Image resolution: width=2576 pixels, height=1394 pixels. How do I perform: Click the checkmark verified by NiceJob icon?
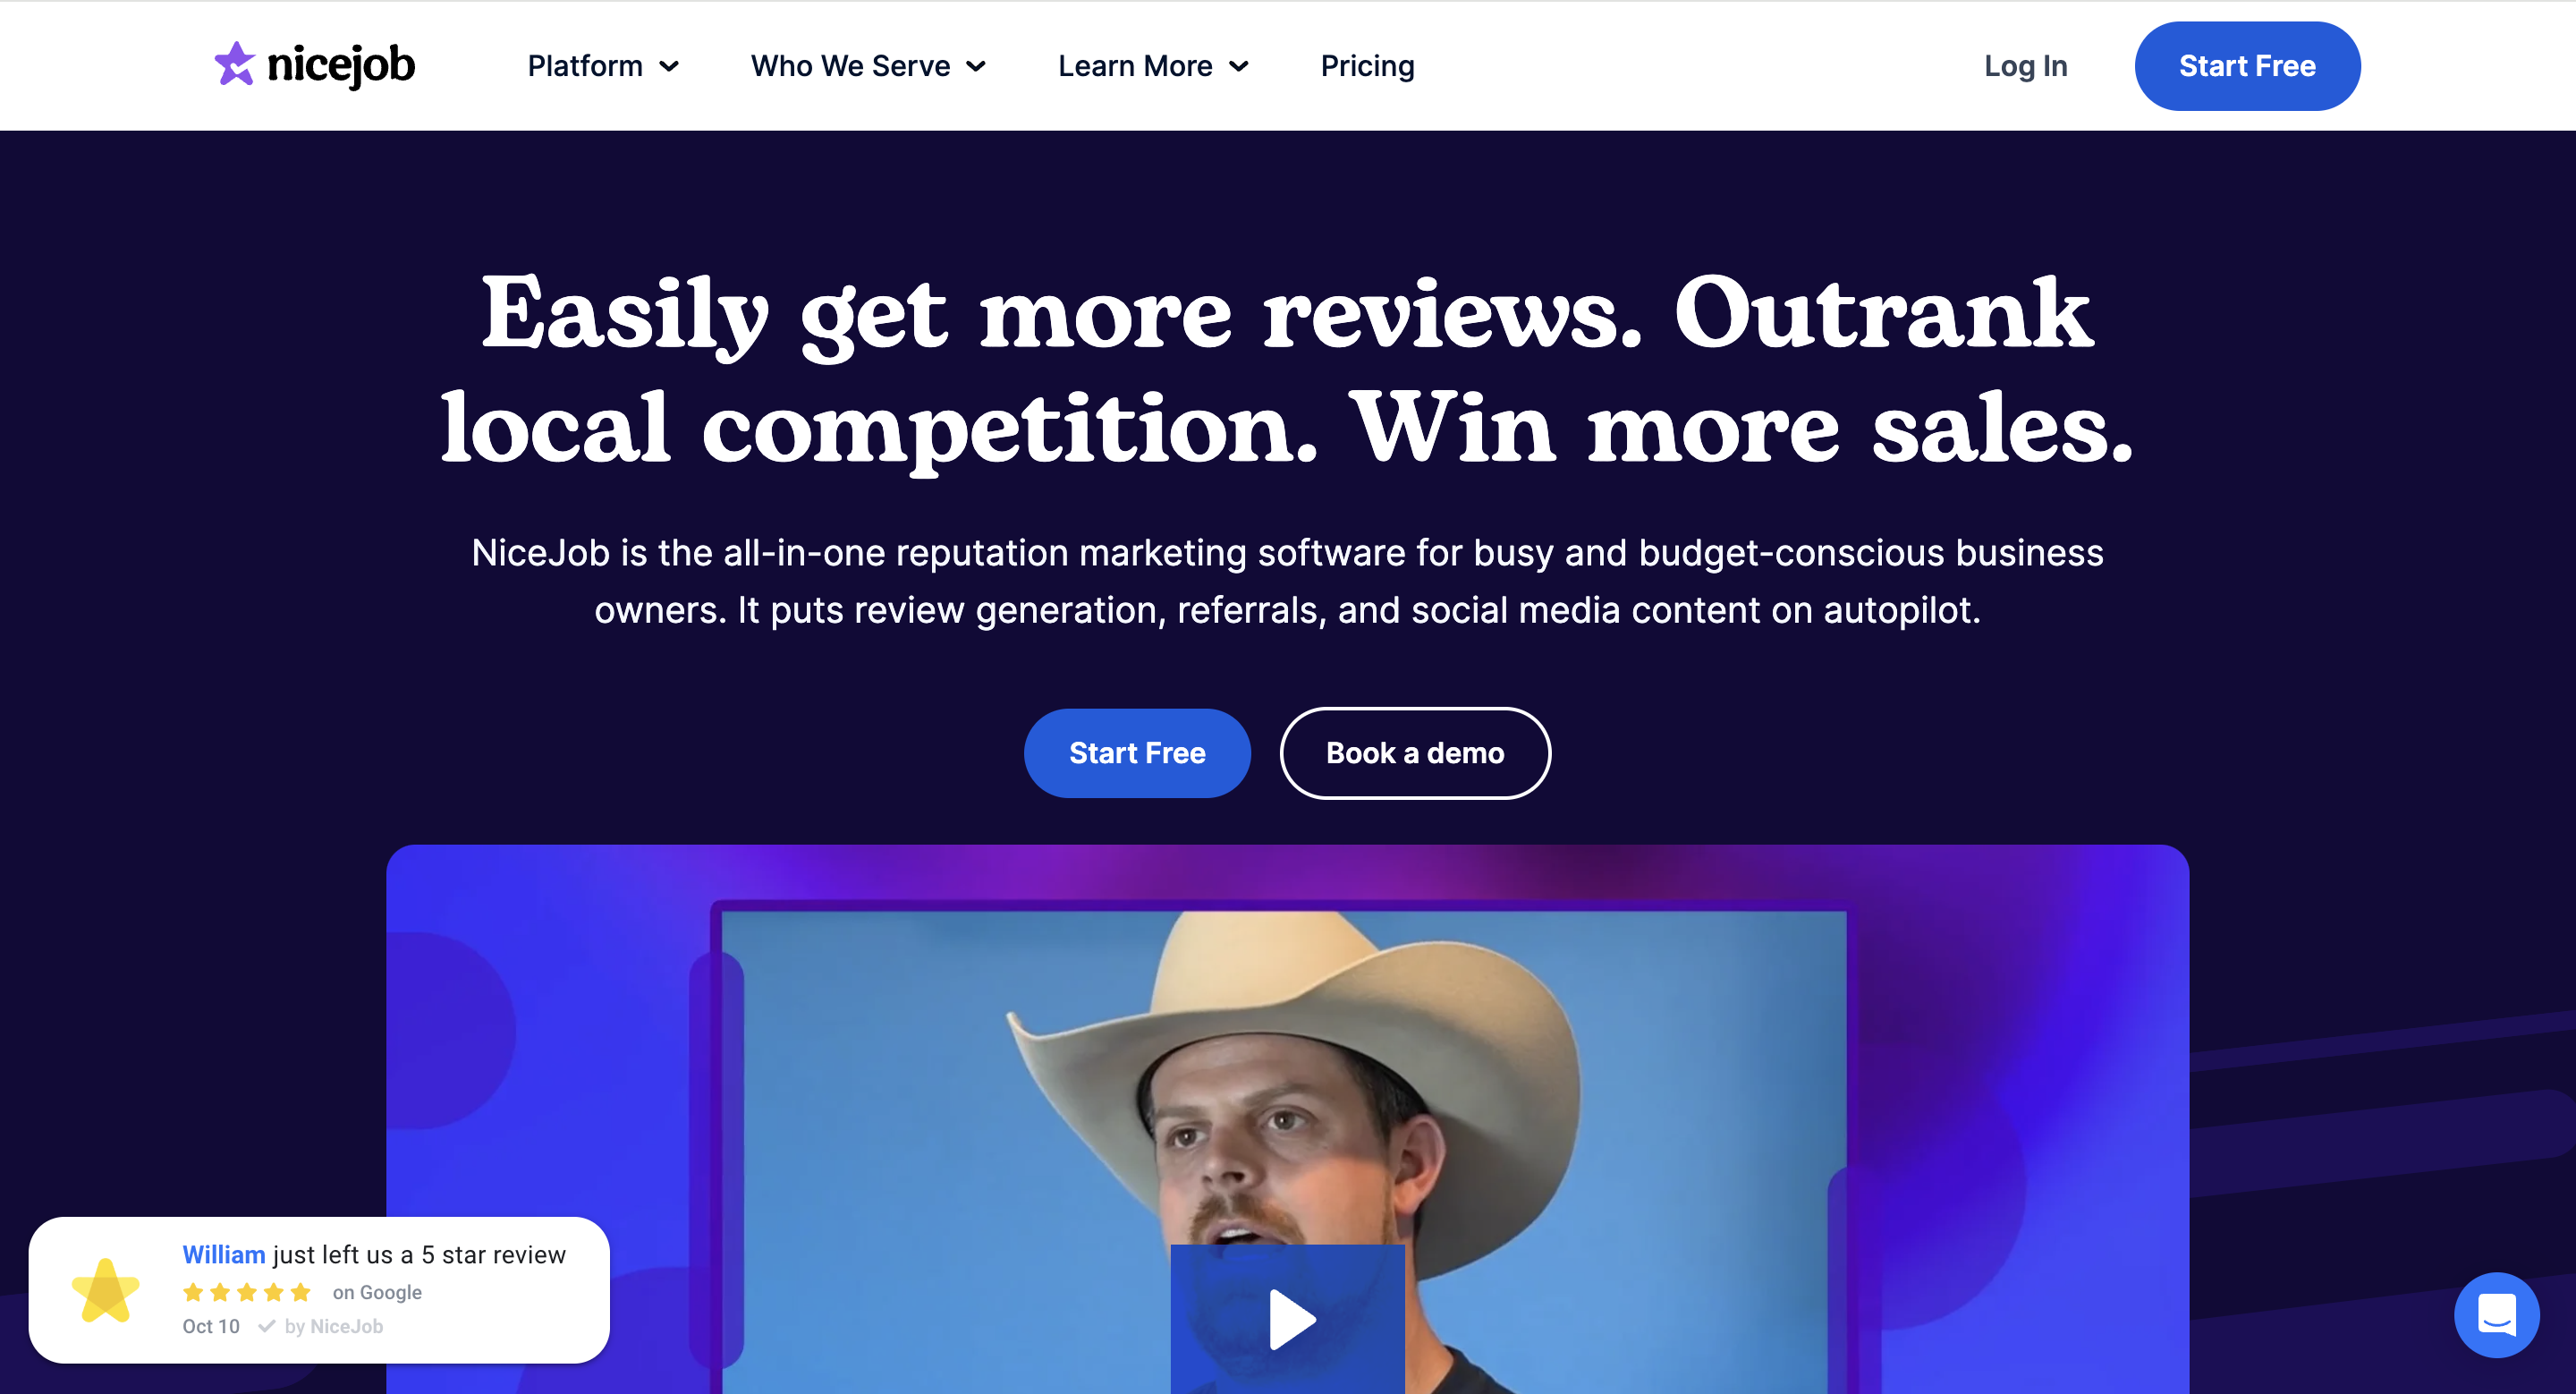[266, 1326]
